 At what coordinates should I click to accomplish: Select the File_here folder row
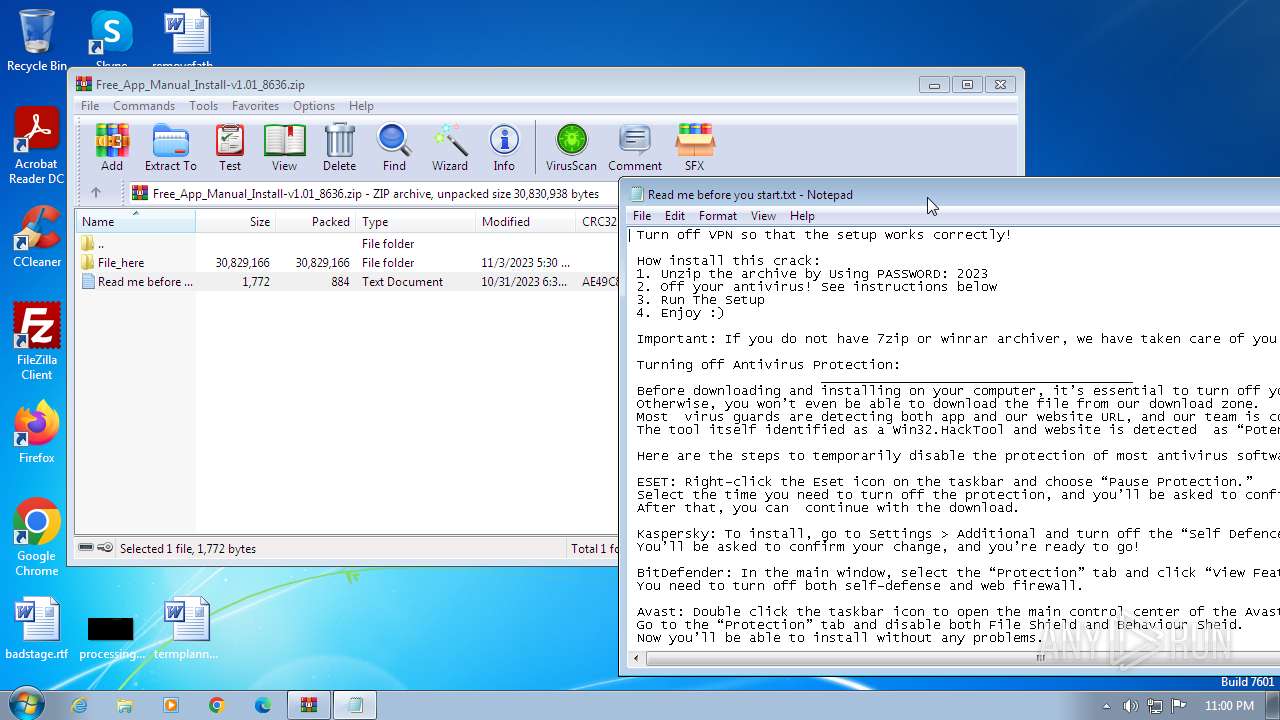click(x=346, y=263)
